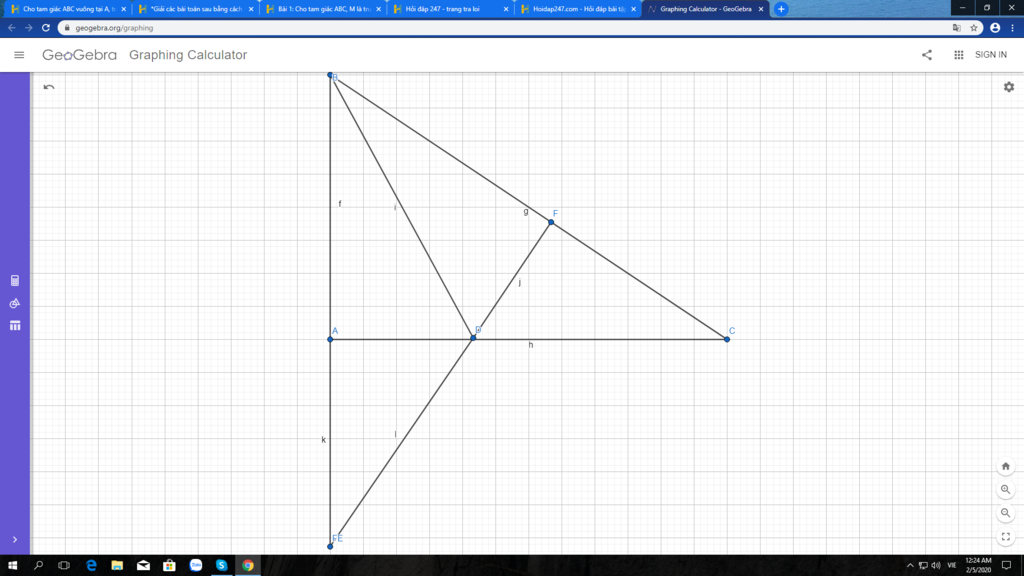Undo the last action in the graph
The width and height of the screenshot is (1024, 576).
(49, 87)
